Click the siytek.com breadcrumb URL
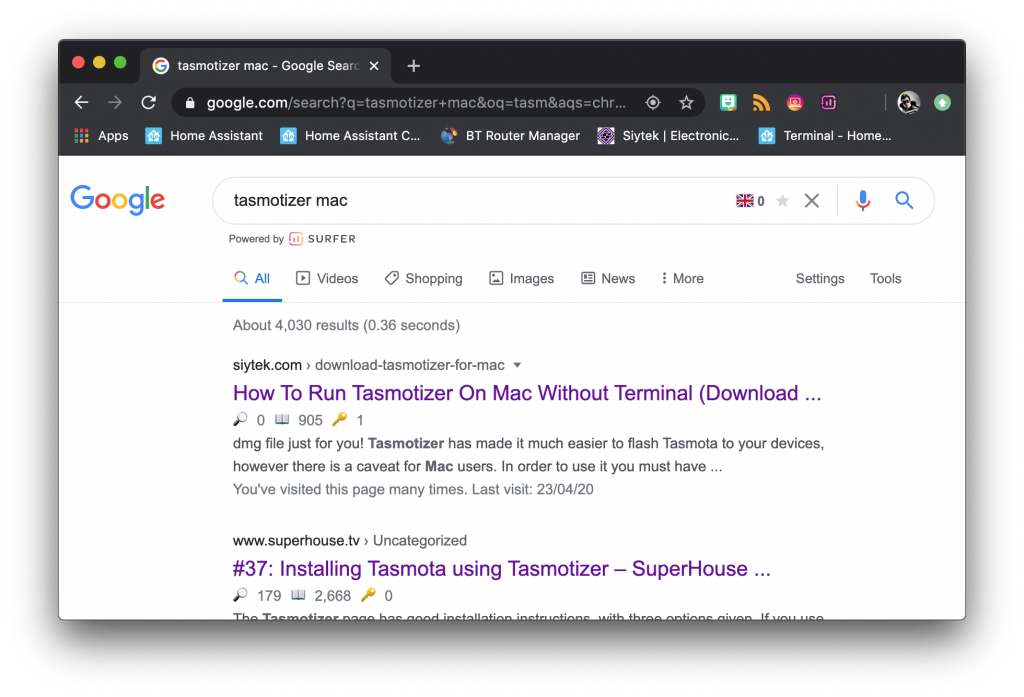Viewport: 1024px width, 697px height. point(369,365)
